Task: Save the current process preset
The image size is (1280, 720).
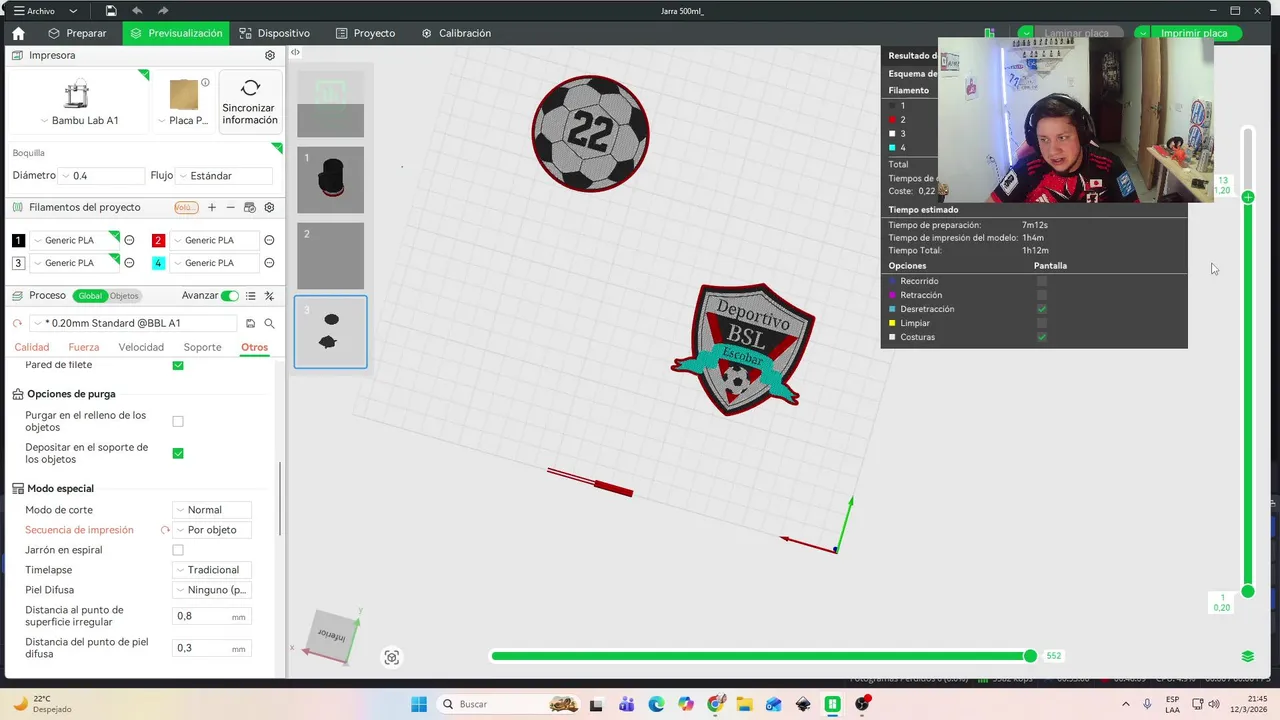Action: point(250,323)
